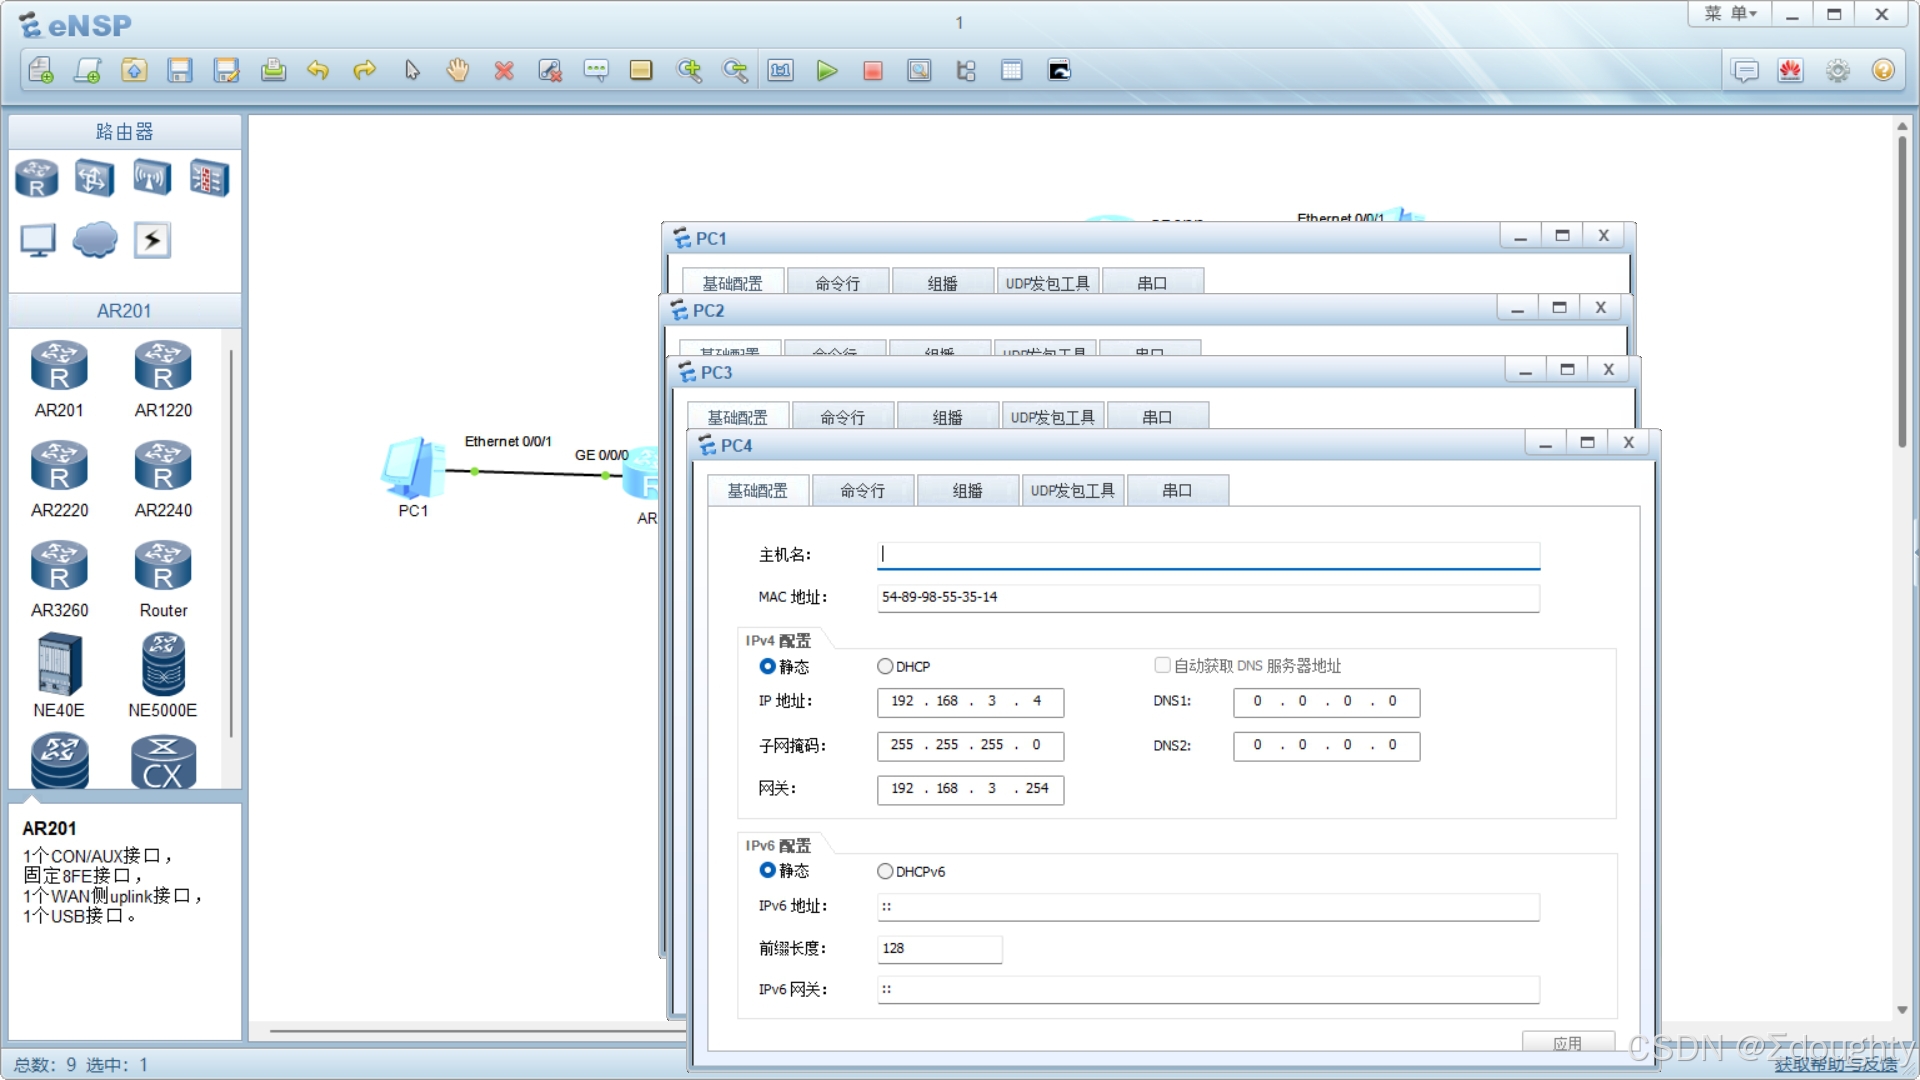
Task: Click the IPv4 address field
Action: [970, 702]
